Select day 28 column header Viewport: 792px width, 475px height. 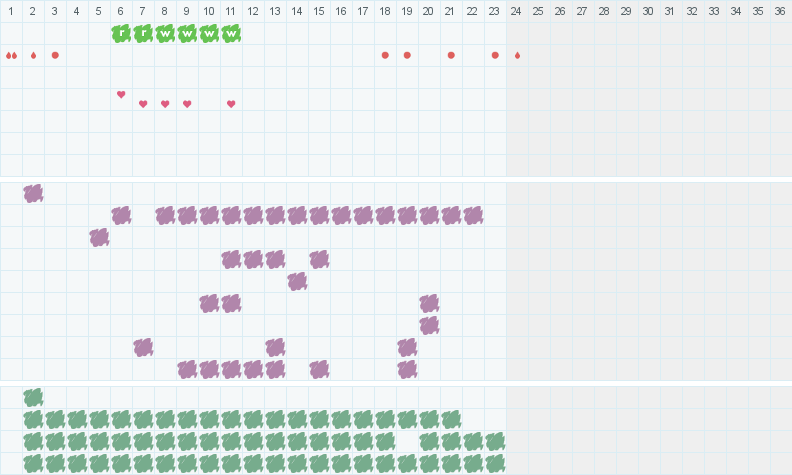(x=605, y=11)
